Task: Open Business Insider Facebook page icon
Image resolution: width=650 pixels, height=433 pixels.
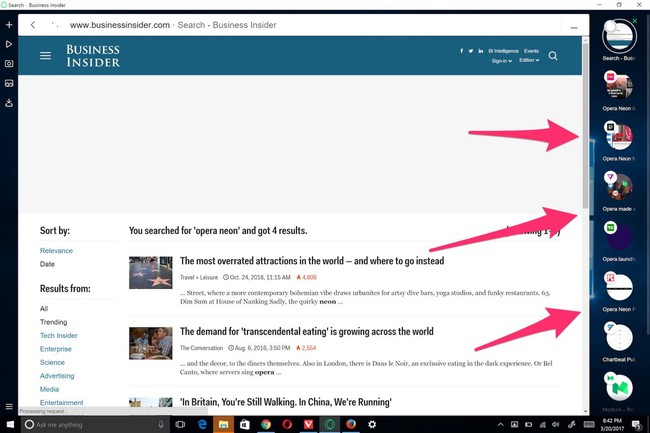Action: (x=461, y=51)
